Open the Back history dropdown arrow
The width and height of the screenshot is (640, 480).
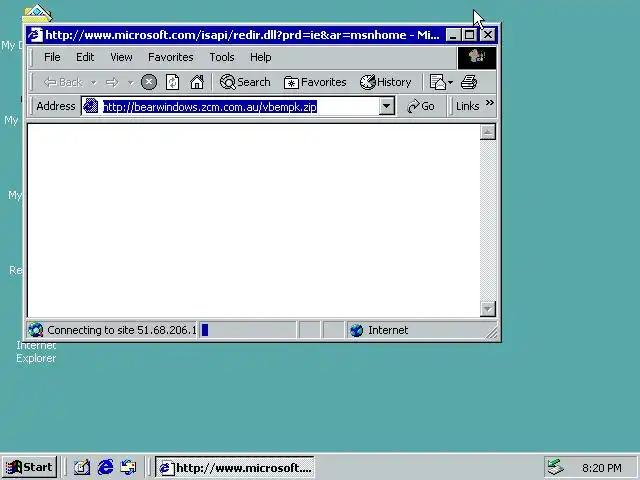tap(94, 83)
